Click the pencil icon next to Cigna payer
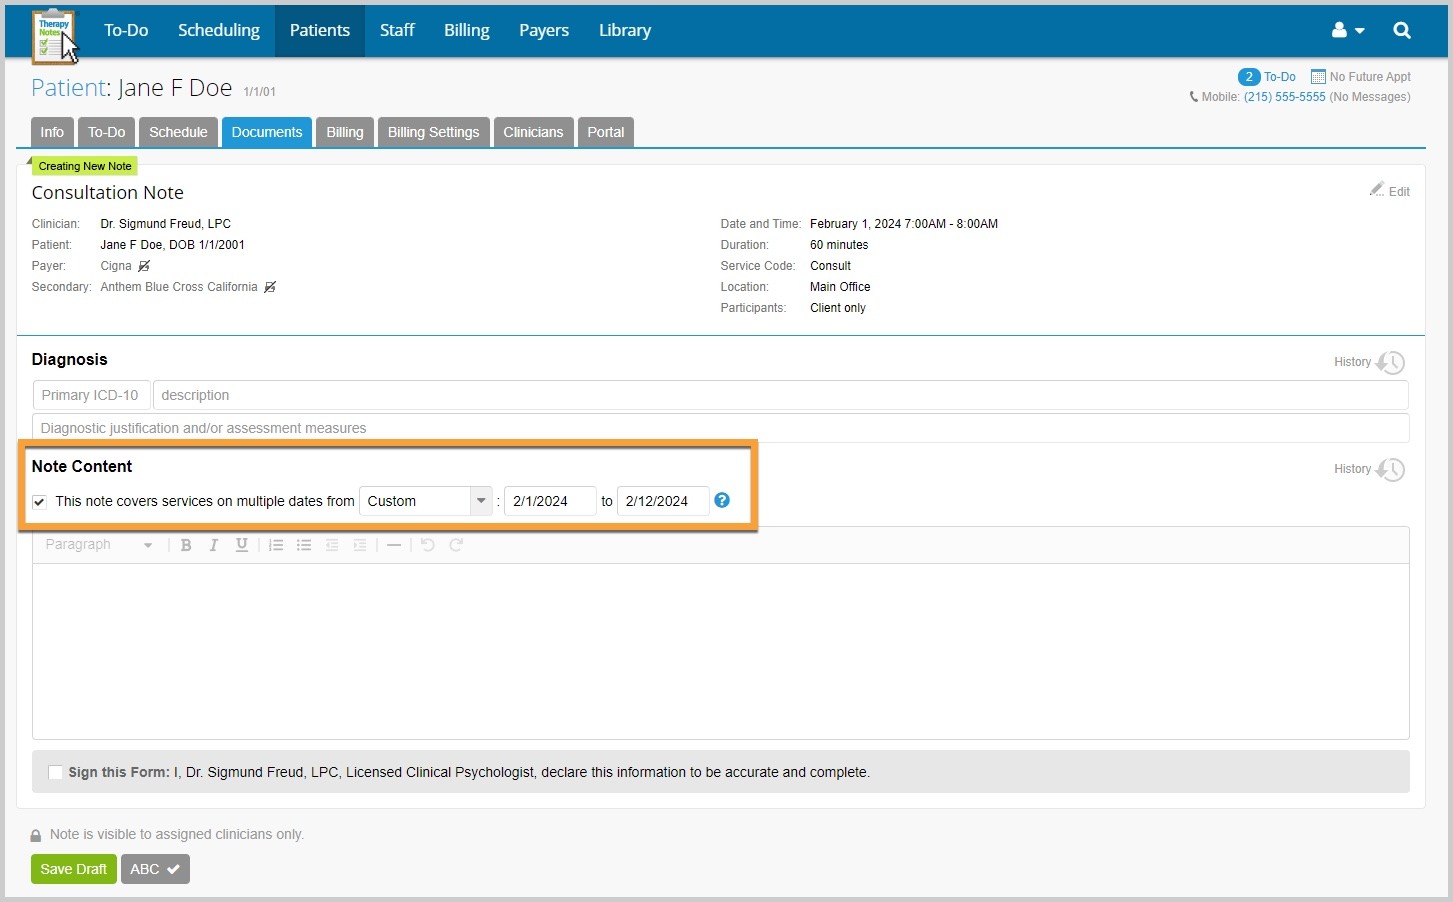This screenshot has width=1453, height=902. pos(144,265)
